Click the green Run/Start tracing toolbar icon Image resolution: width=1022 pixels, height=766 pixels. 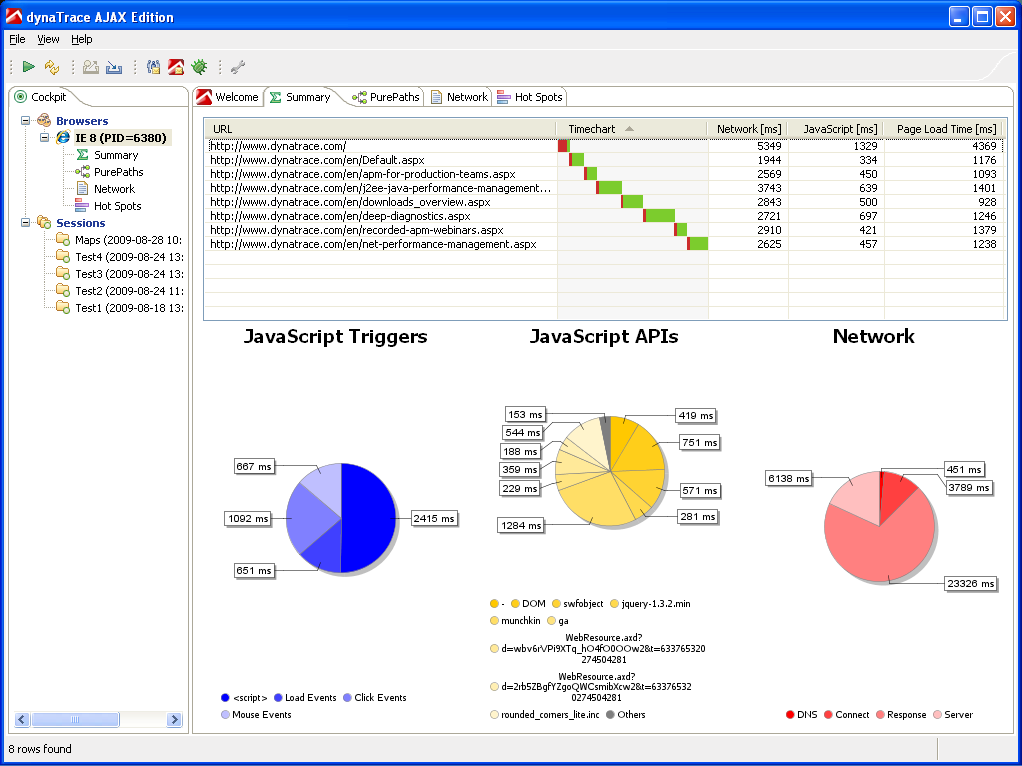click(x=28, y=66)
